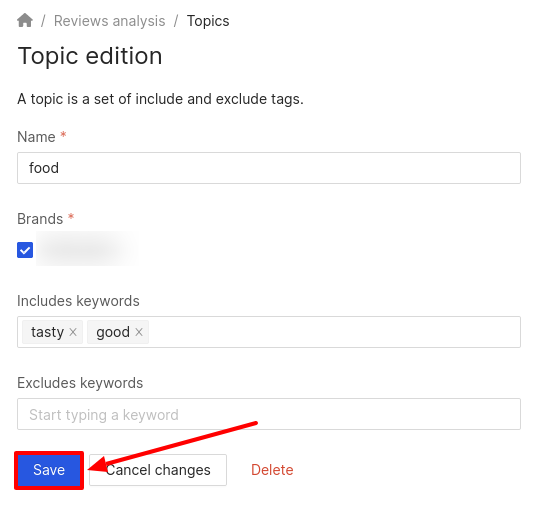Click the 'Includes keywords' label
The width and height of the screenshot is (540, 512).
point(78,301)
